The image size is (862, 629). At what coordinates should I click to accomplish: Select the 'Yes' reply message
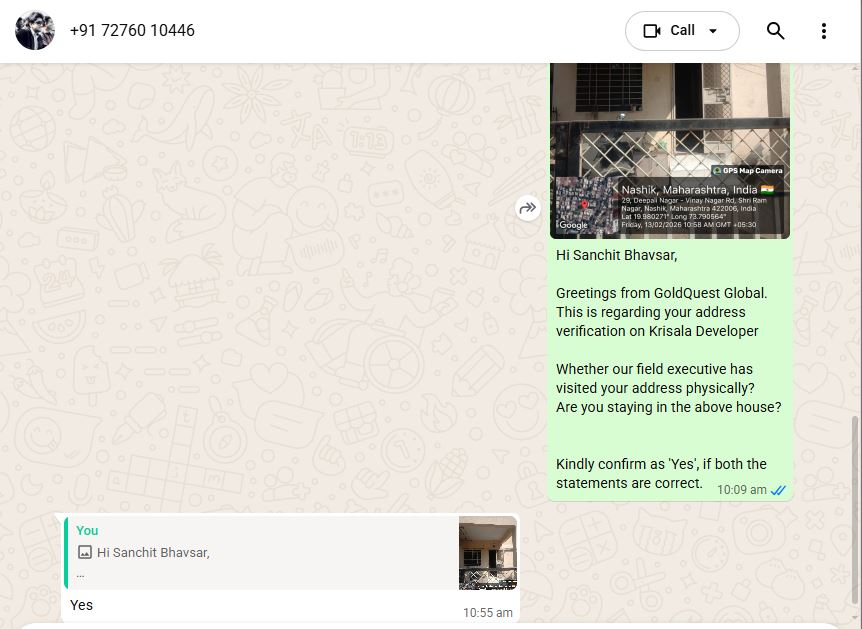[82, 605]
